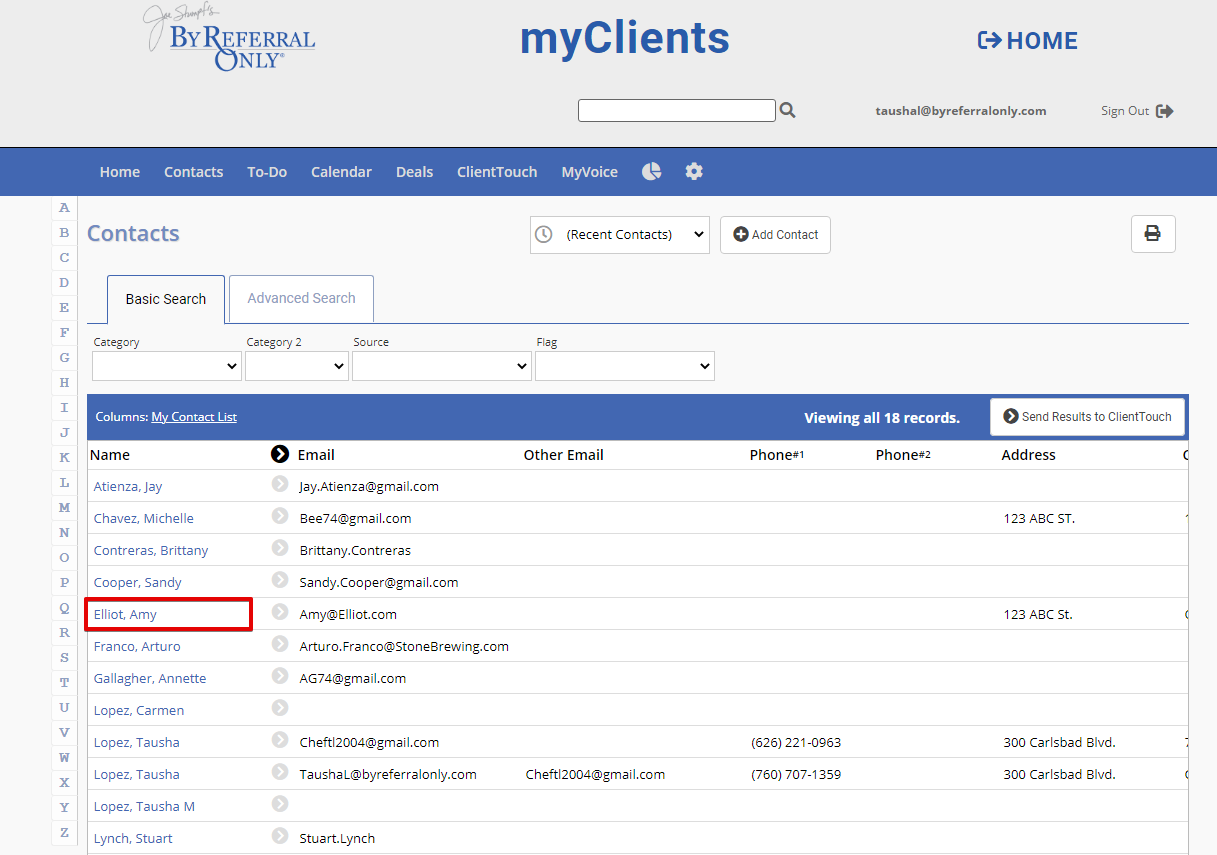1217x855 pixels.
Task: Click arrow icon beside Chavez, Michelle
Action: pos(280,517)
